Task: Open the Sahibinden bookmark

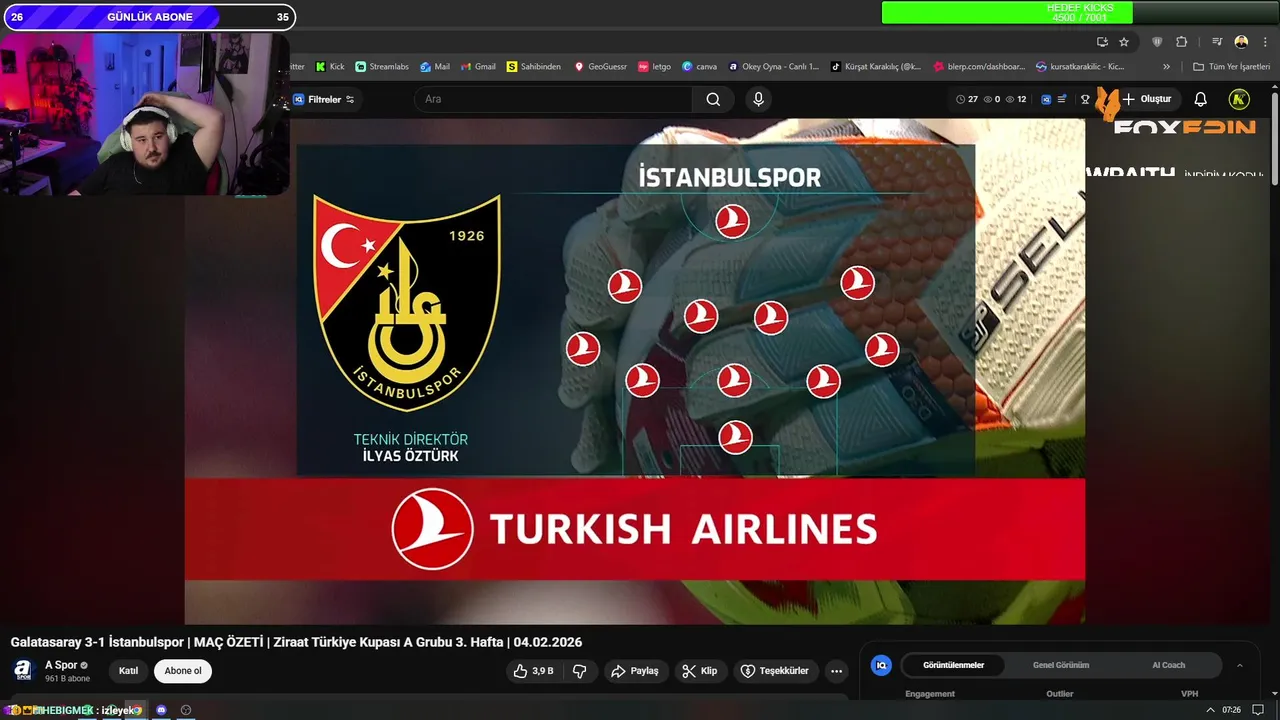Action: click(534, 67)
